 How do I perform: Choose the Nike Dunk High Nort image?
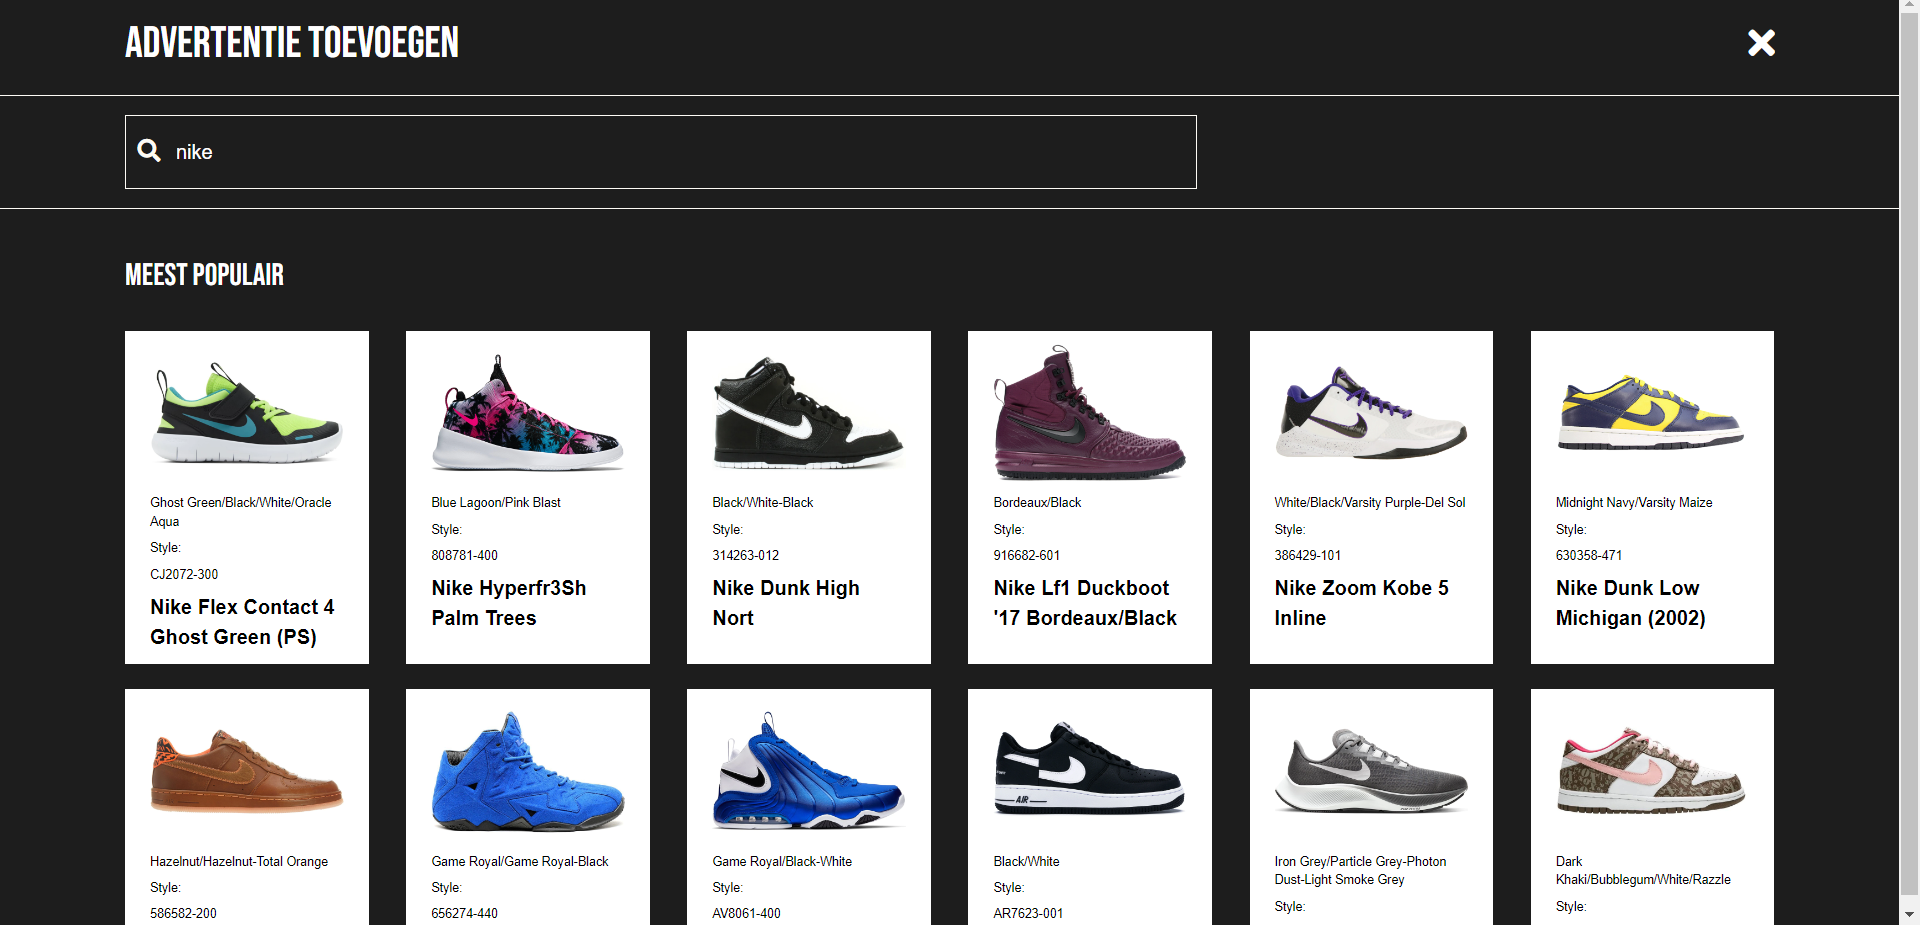(808, 414)
